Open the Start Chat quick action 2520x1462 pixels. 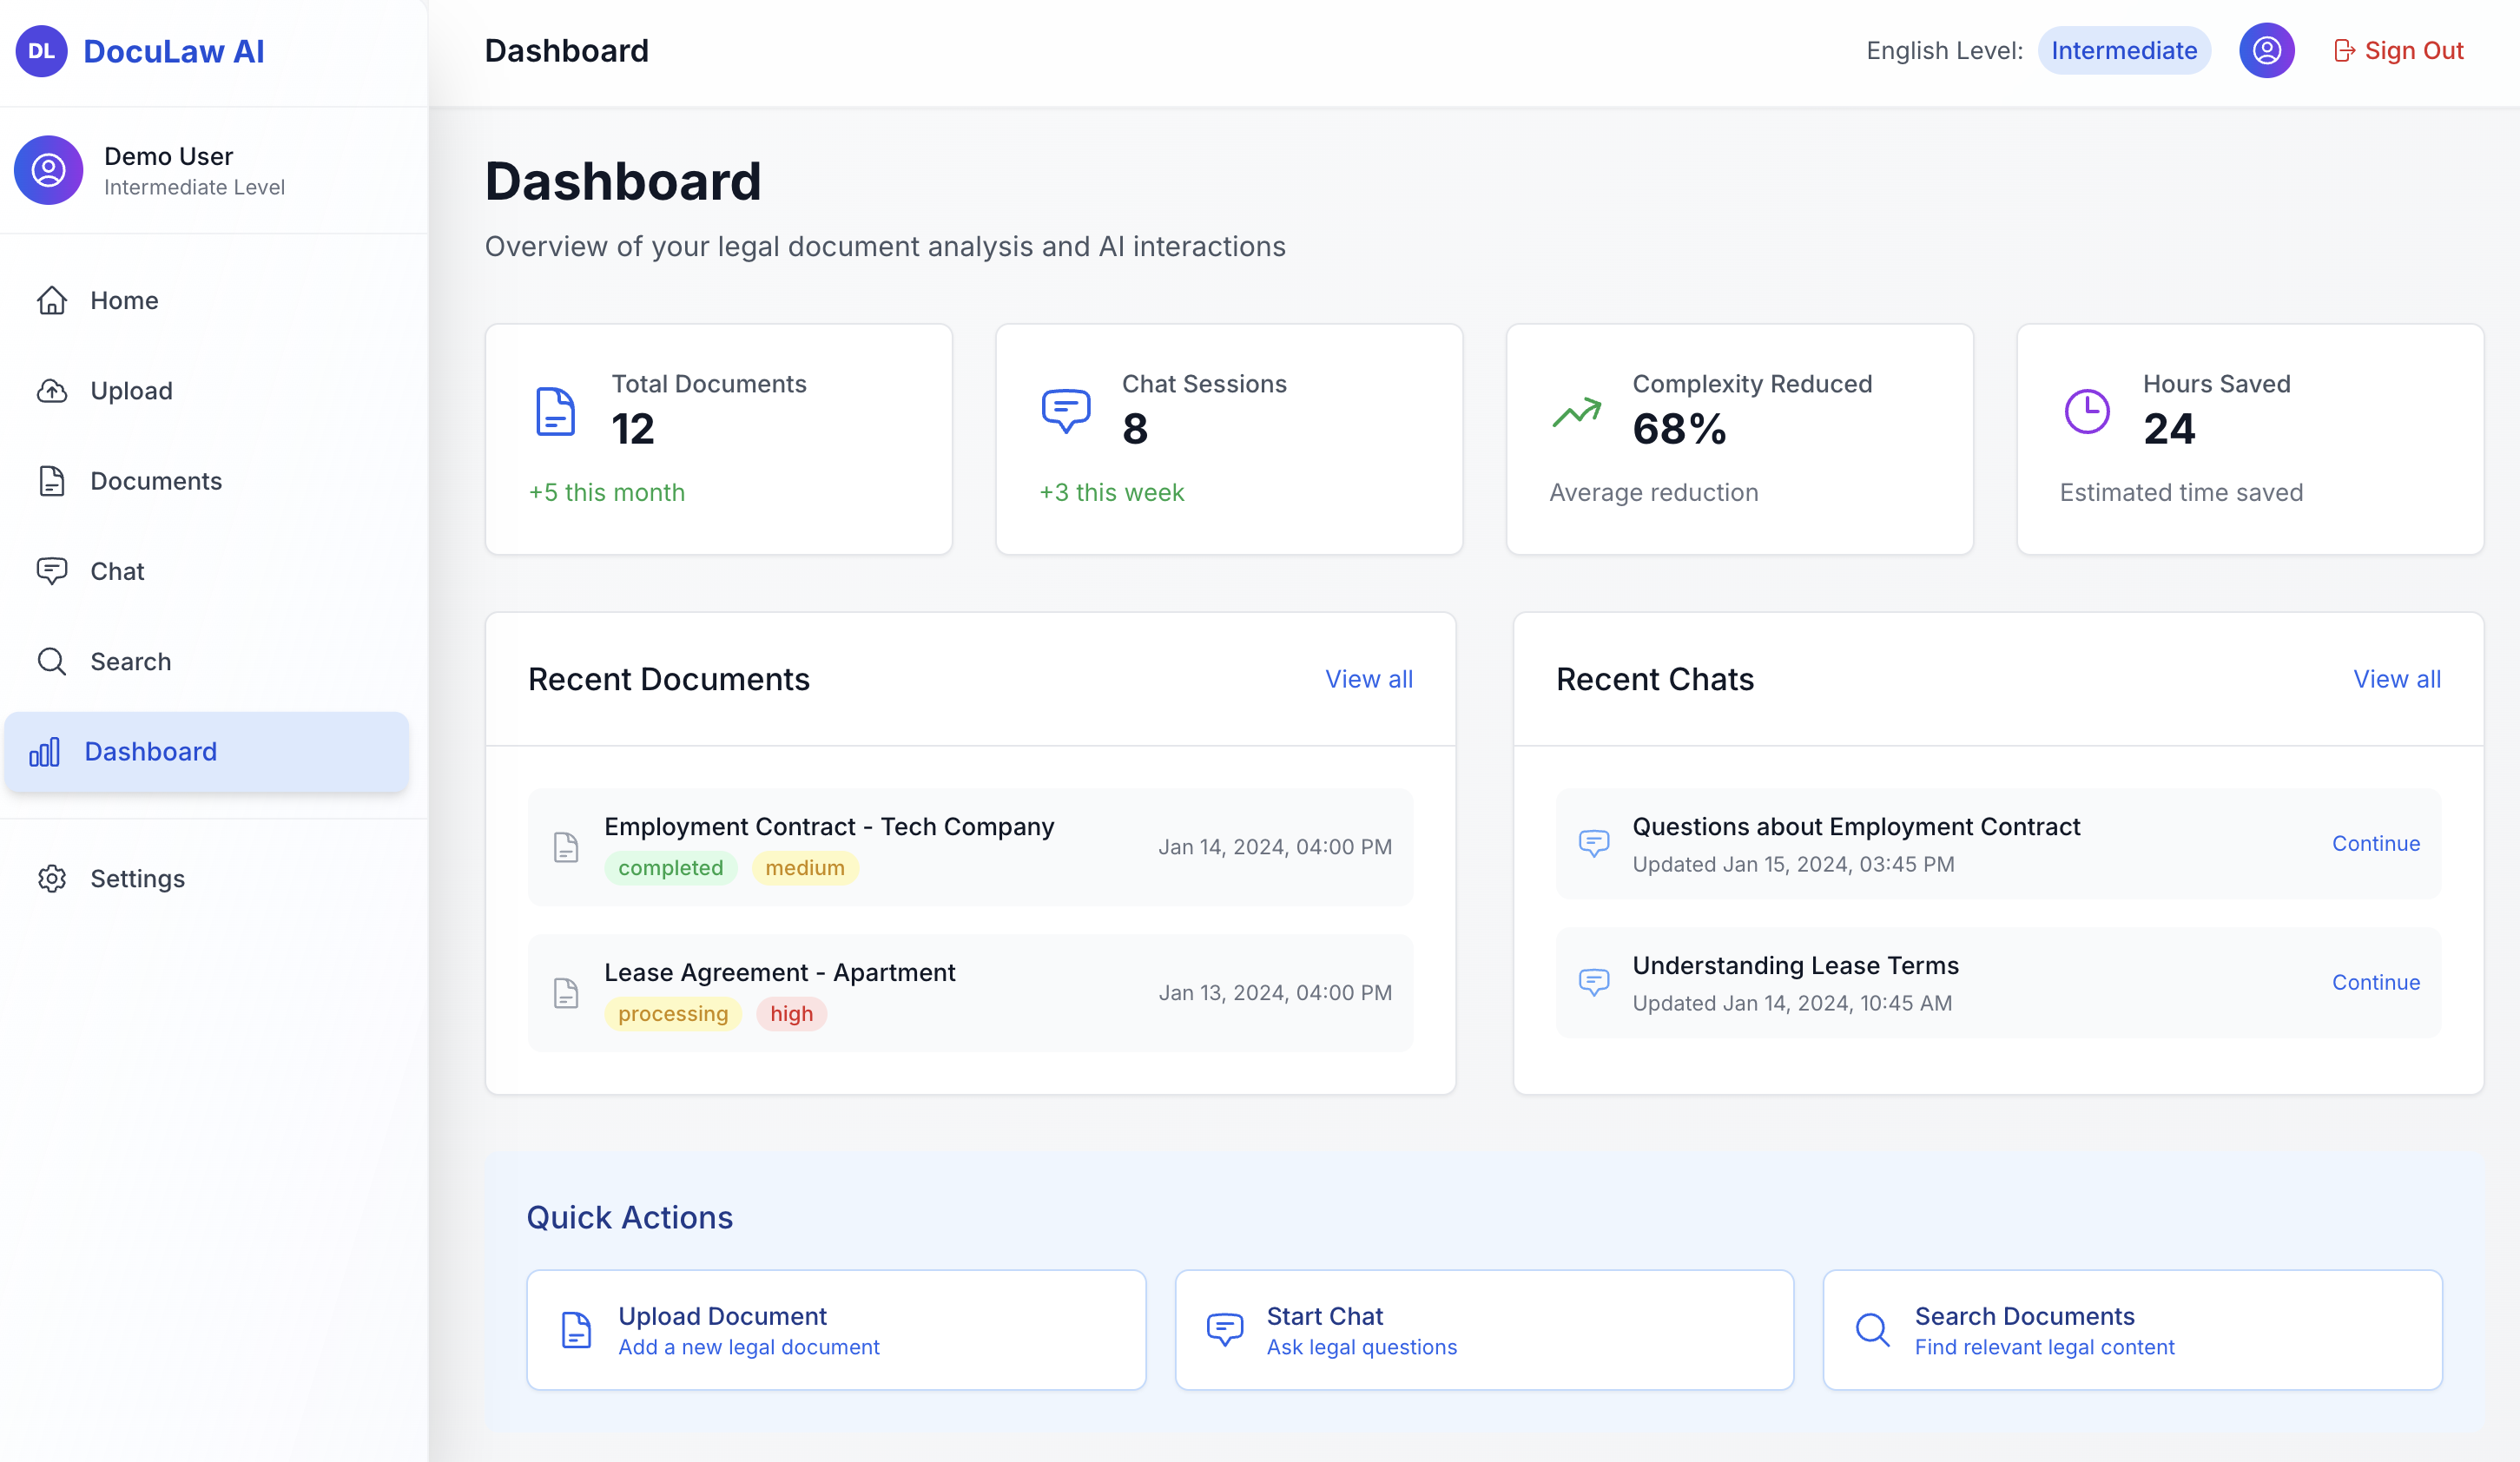1483,1330
